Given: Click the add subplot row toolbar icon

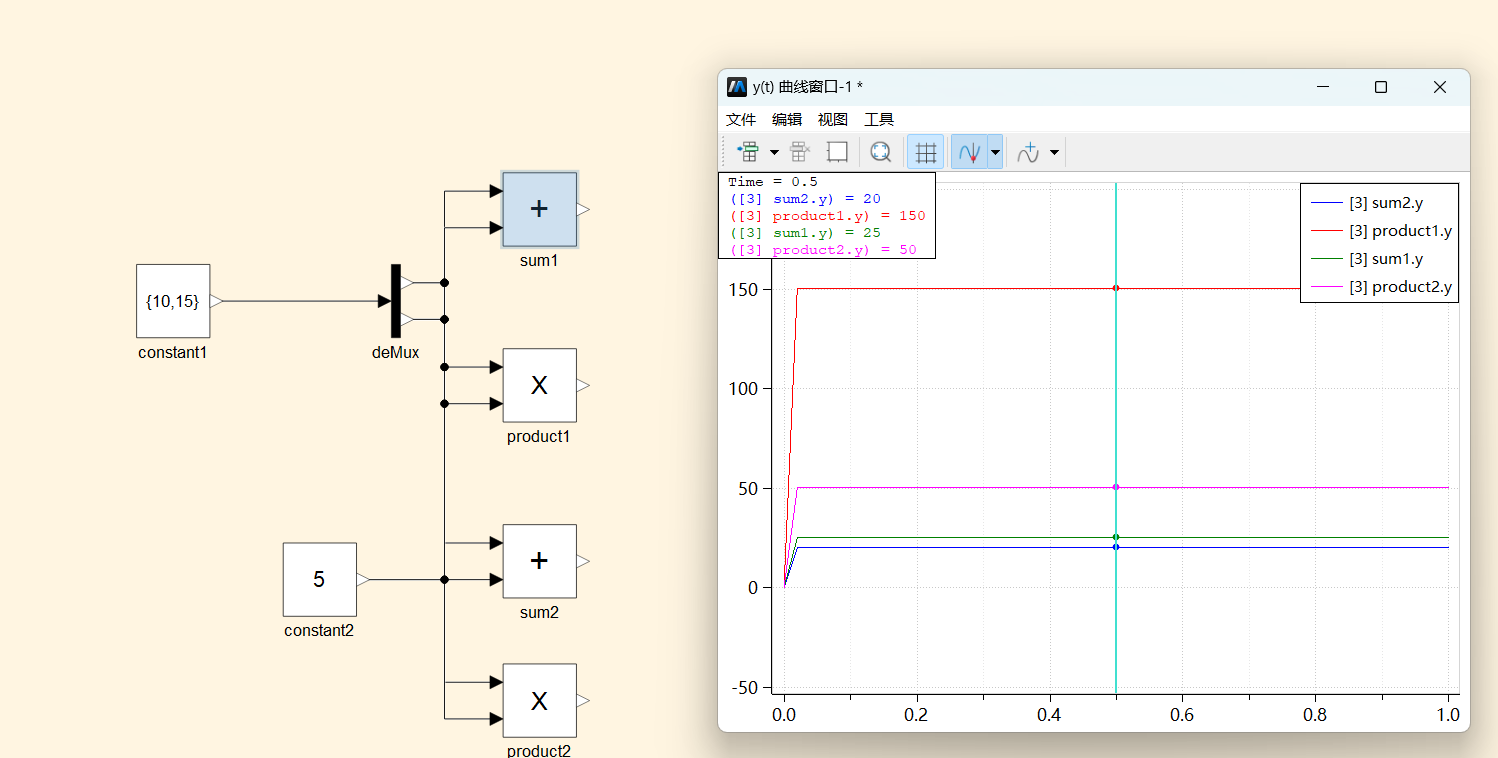Looking at the screenshot, I should click(x=747, y=152).
